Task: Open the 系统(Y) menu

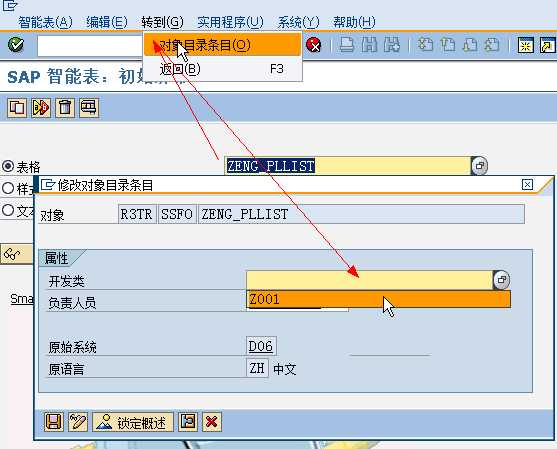Action: pyautogui.click(x=298, y=22)
